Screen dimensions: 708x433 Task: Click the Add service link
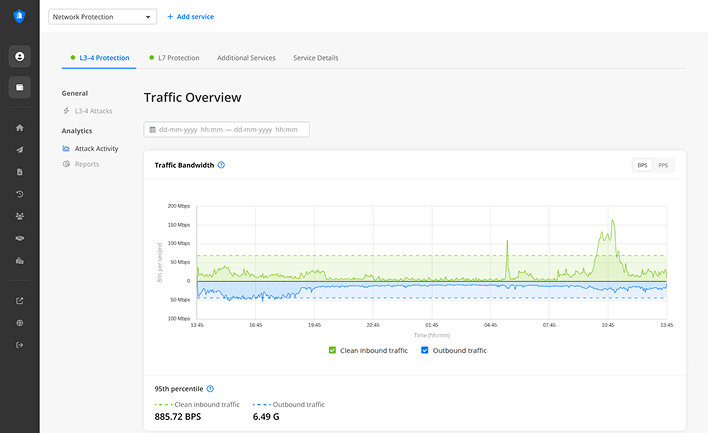[x=190, y=17]
